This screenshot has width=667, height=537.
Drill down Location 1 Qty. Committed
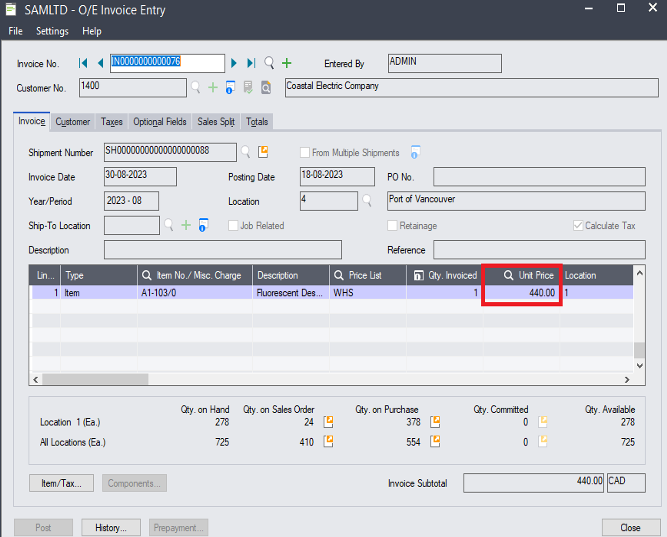point(543,422)
